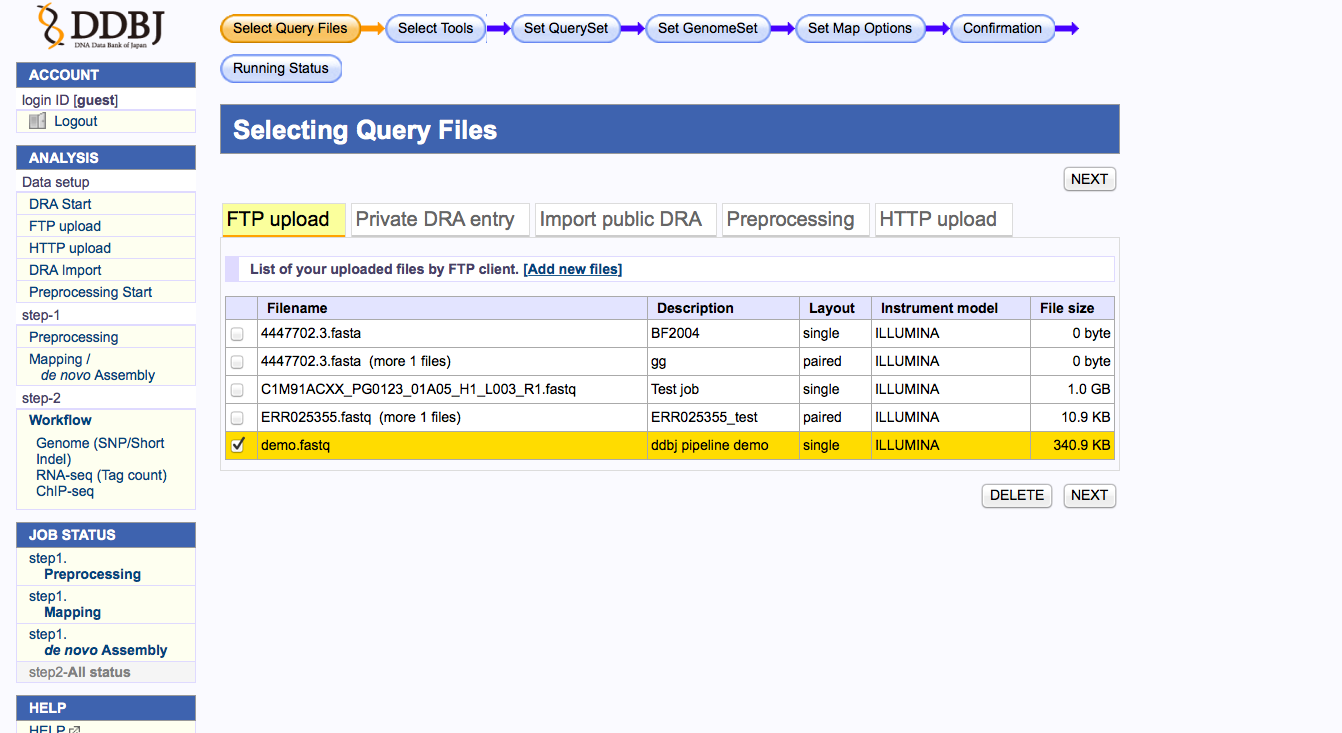Screen dimensions: 1342x733
Task: Sort by the File size column header
Action: click(x=1067, y=308)
